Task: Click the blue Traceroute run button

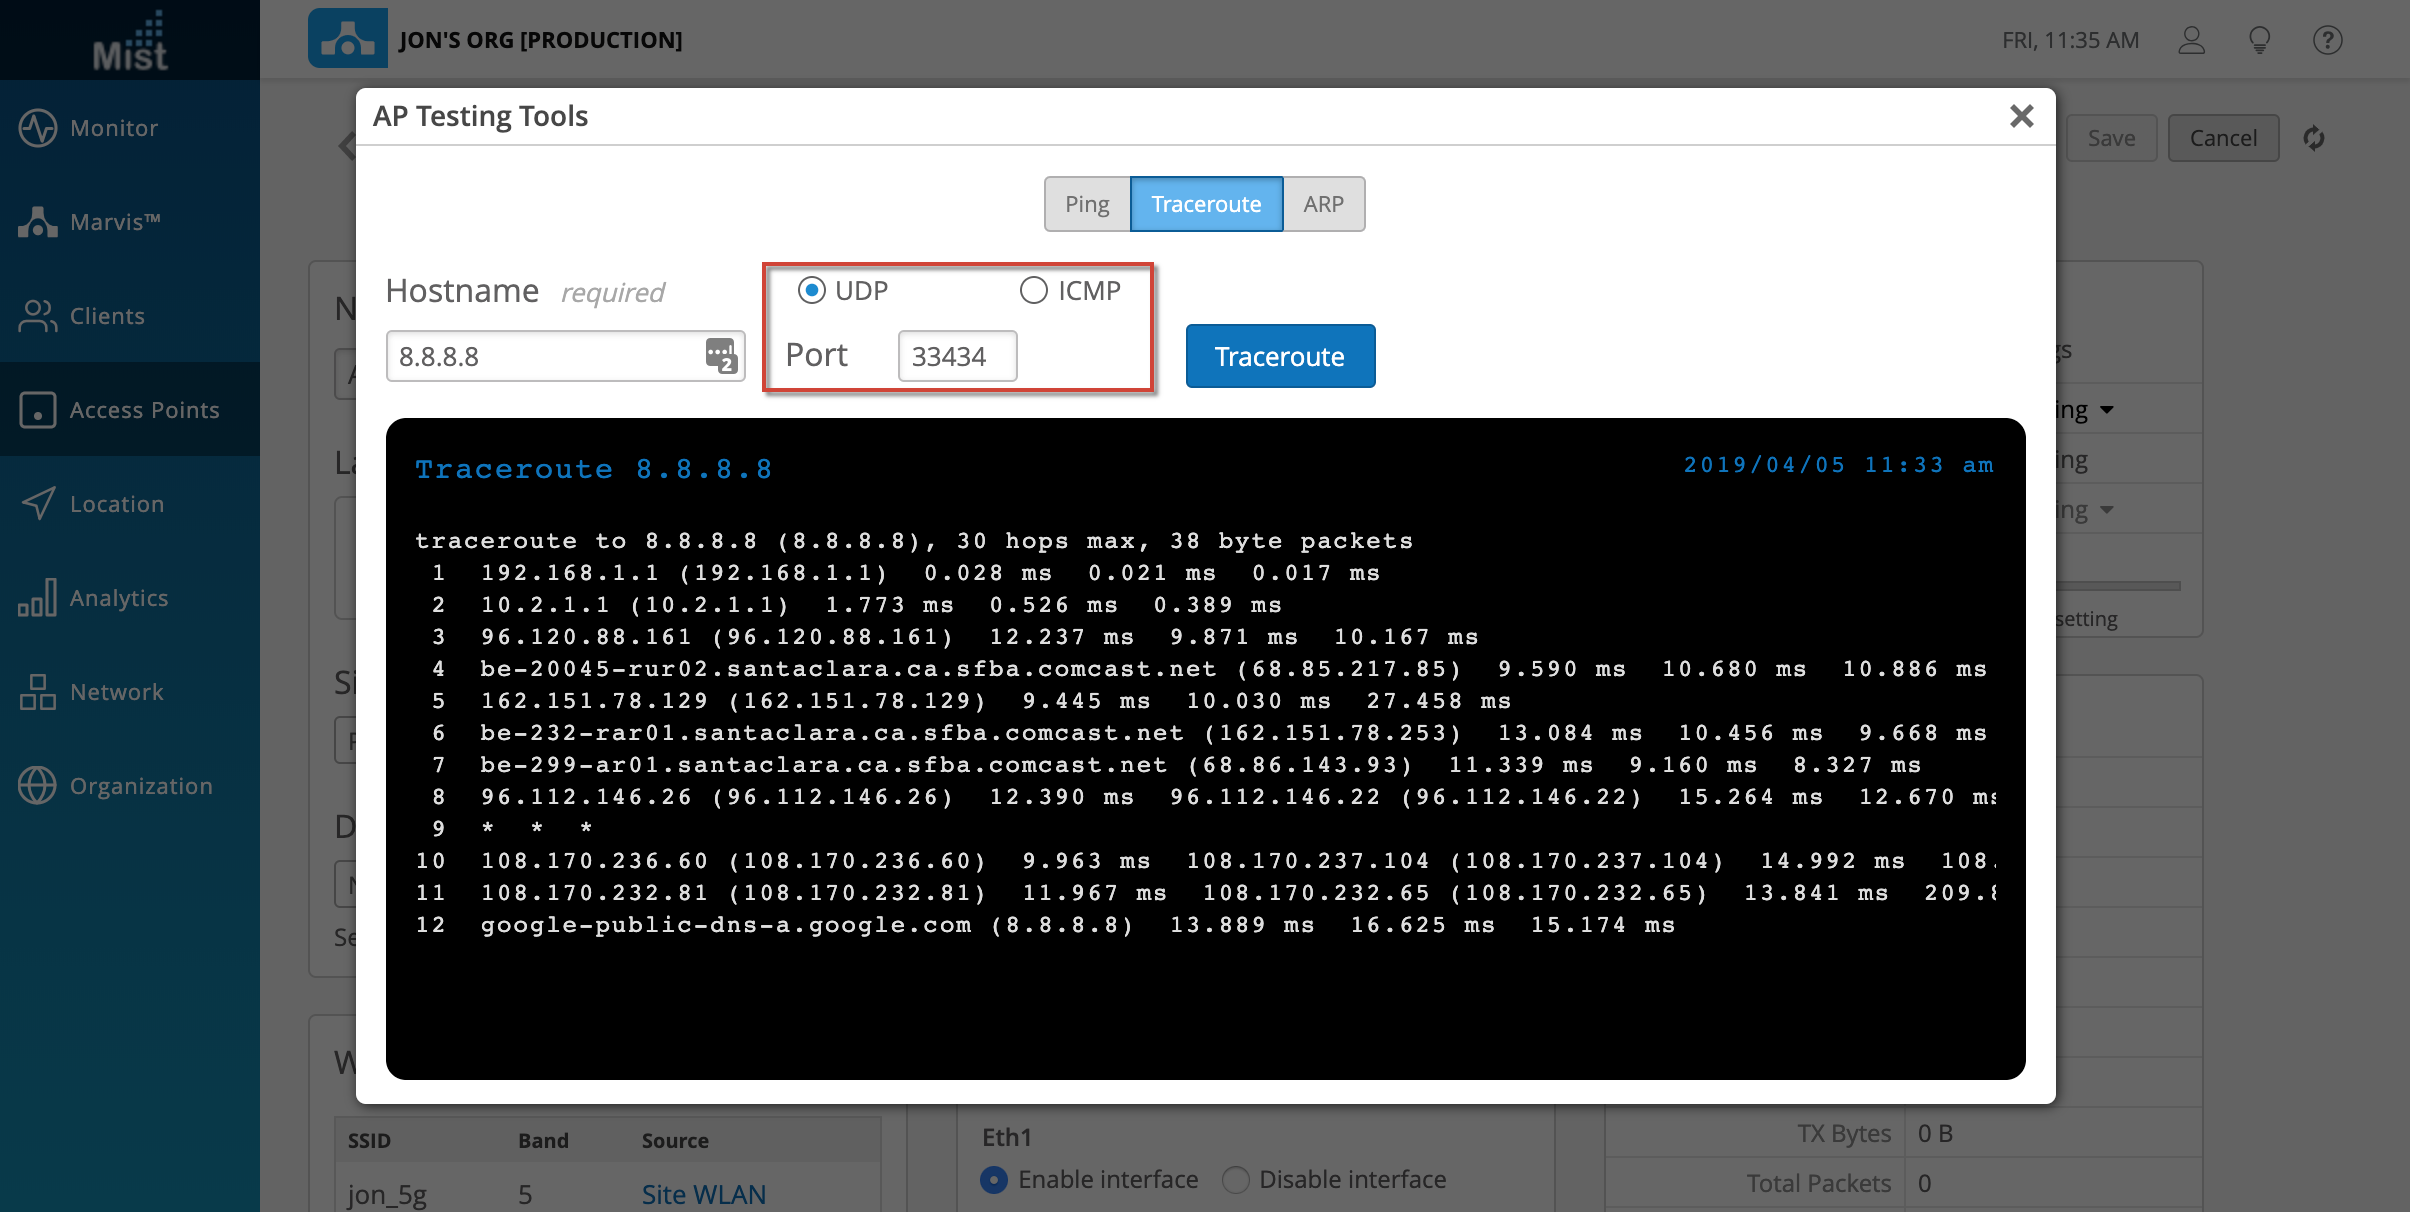Action: 1279,356
